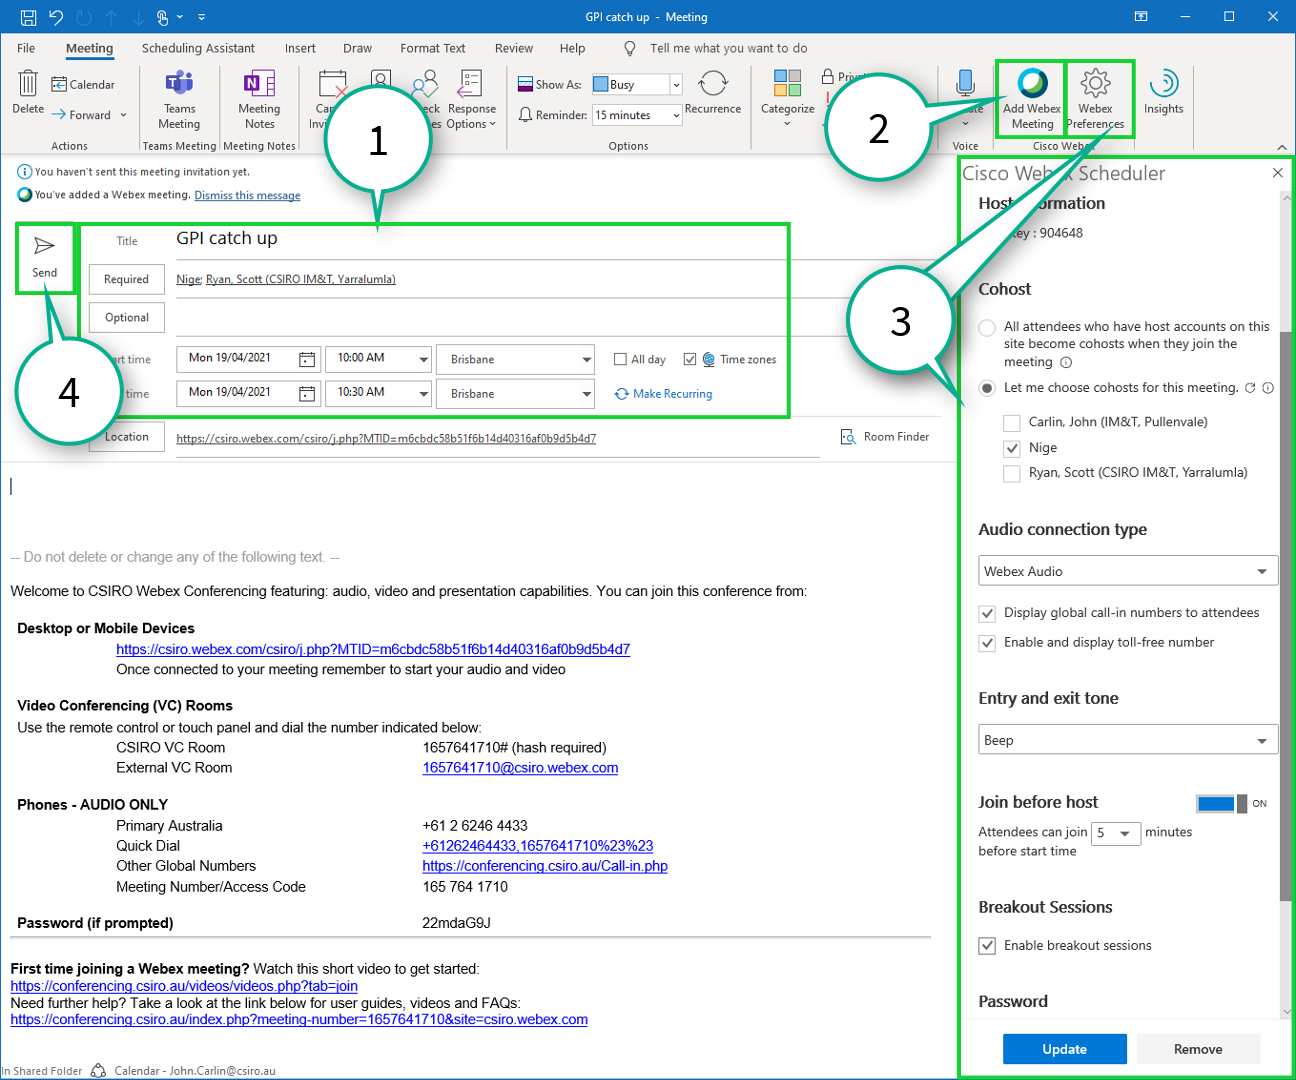Click the Save icon in the title bar
1296x1080 pixels.
pos(28,17)
